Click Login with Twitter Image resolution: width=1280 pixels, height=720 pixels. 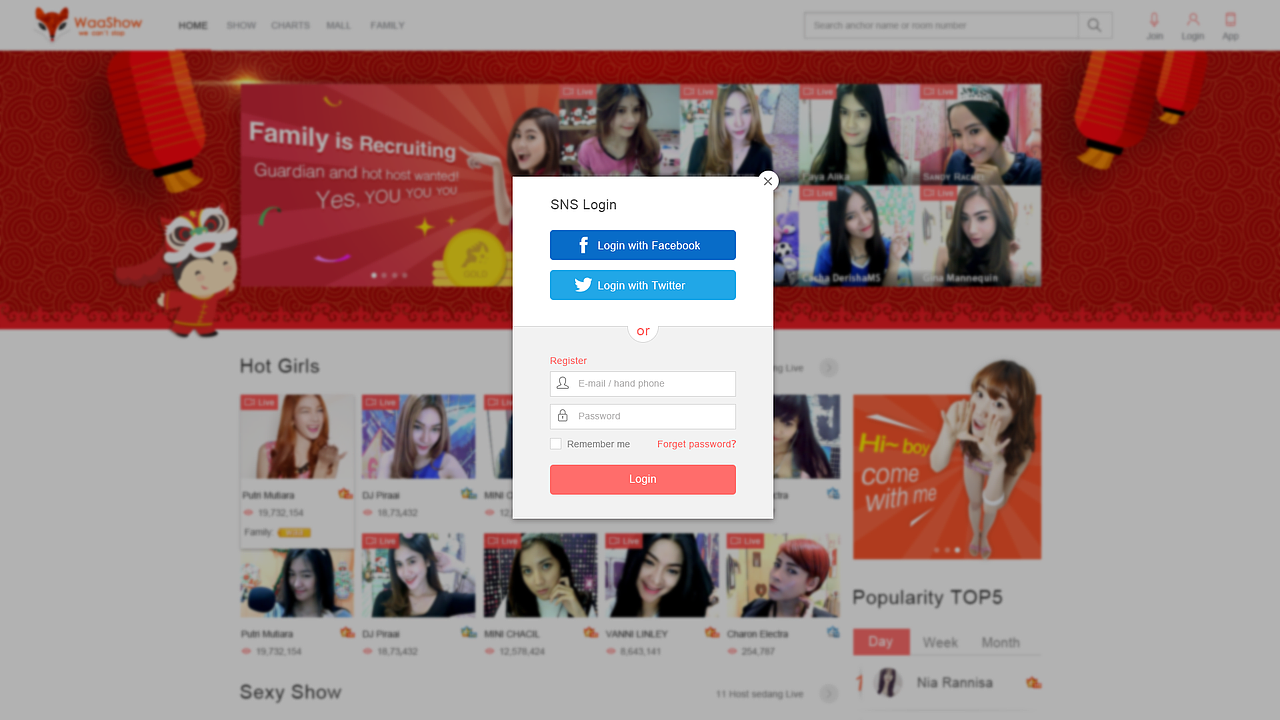tap(643, 285)
